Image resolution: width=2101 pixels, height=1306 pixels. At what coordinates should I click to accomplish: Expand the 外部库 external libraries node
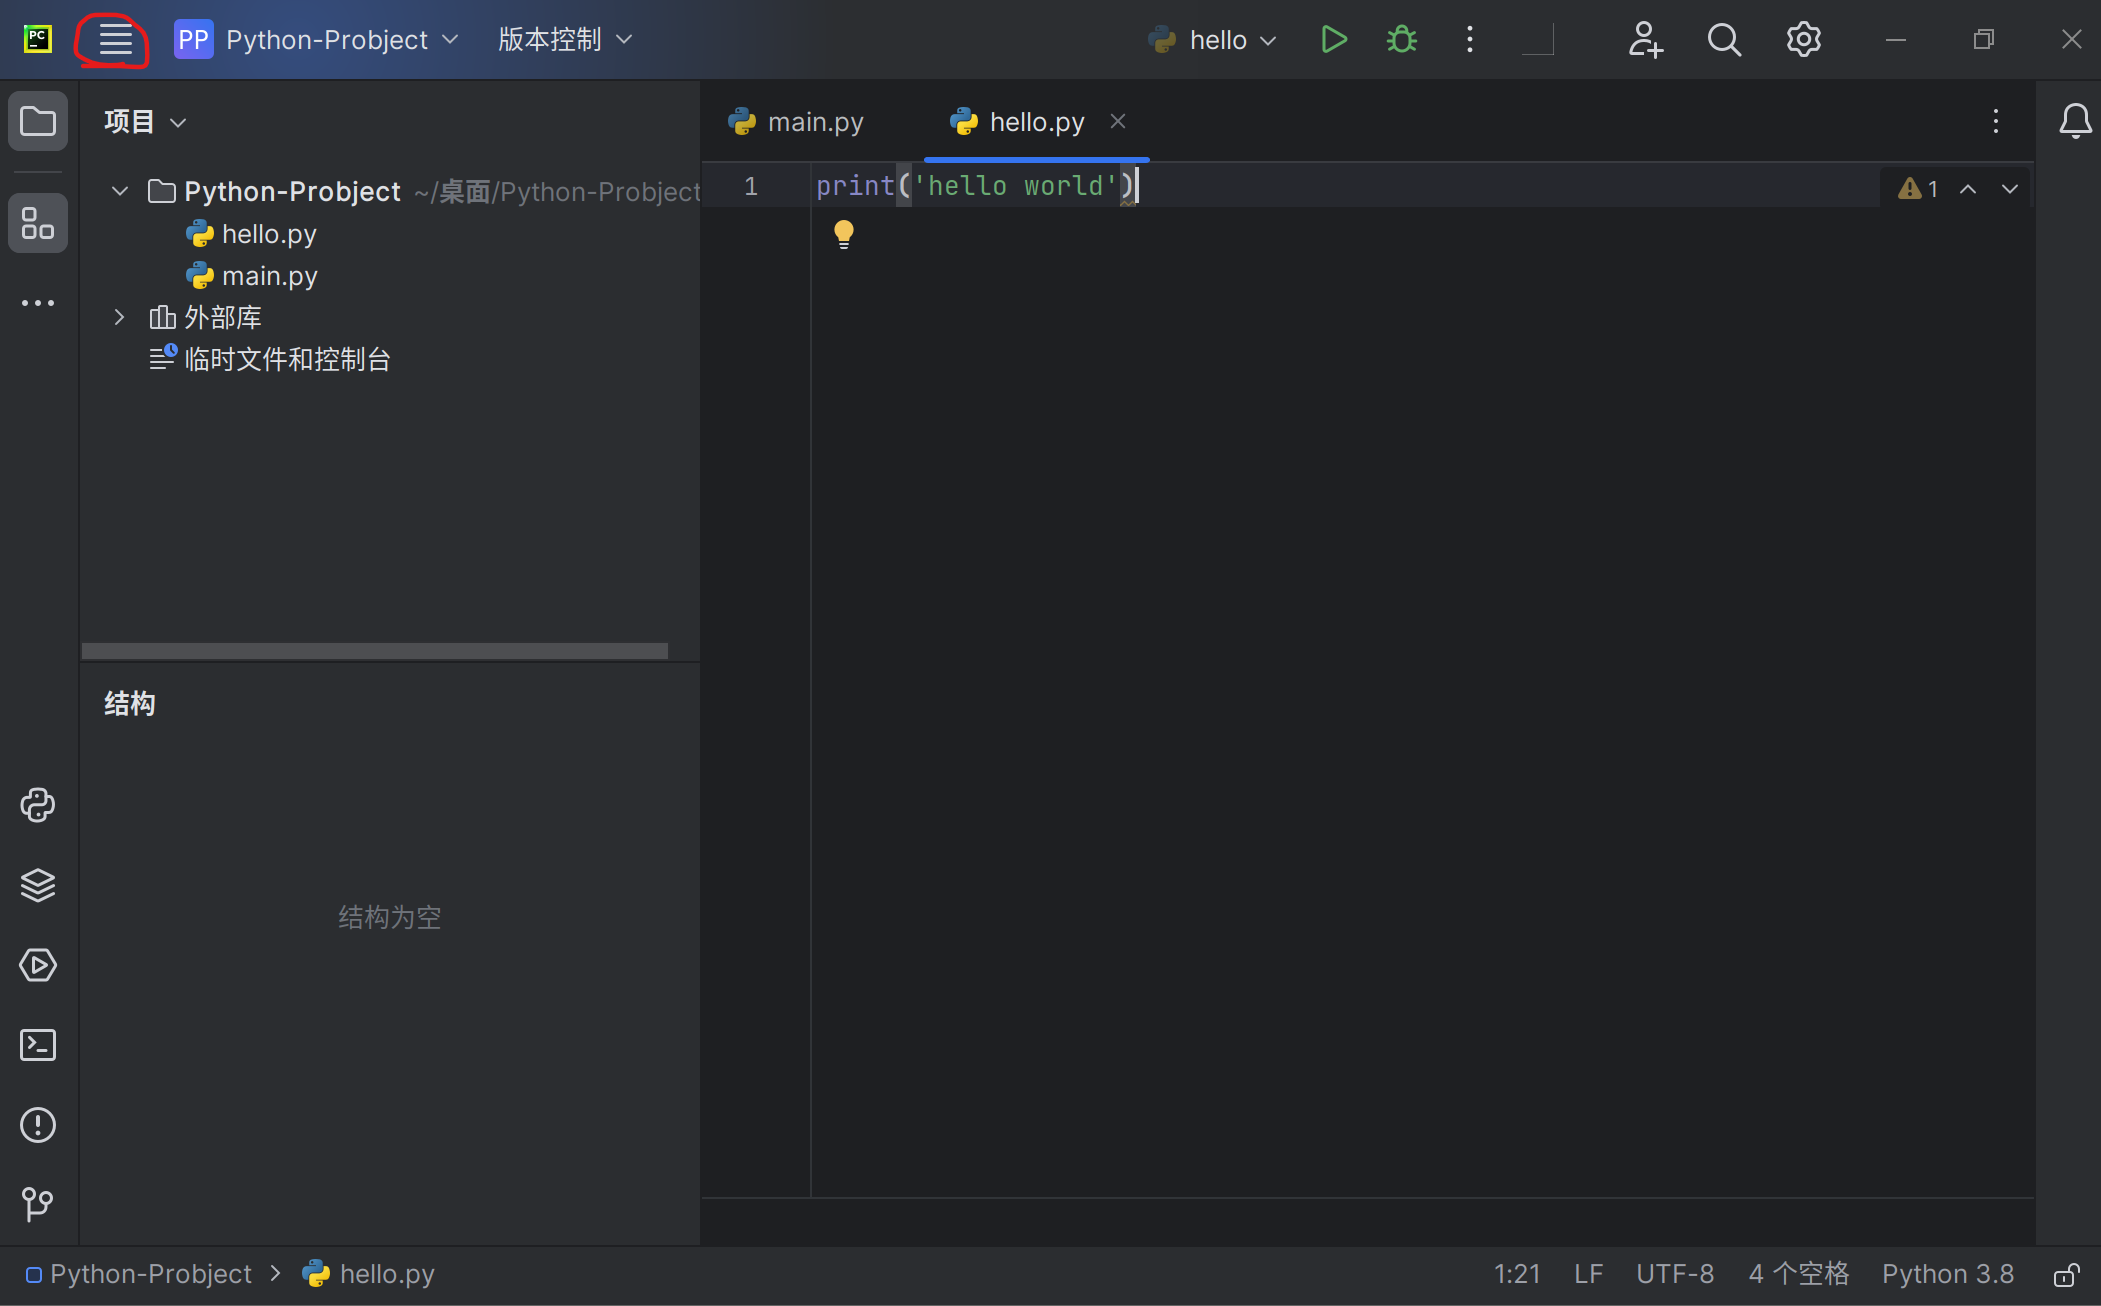(x=119, y=318)
